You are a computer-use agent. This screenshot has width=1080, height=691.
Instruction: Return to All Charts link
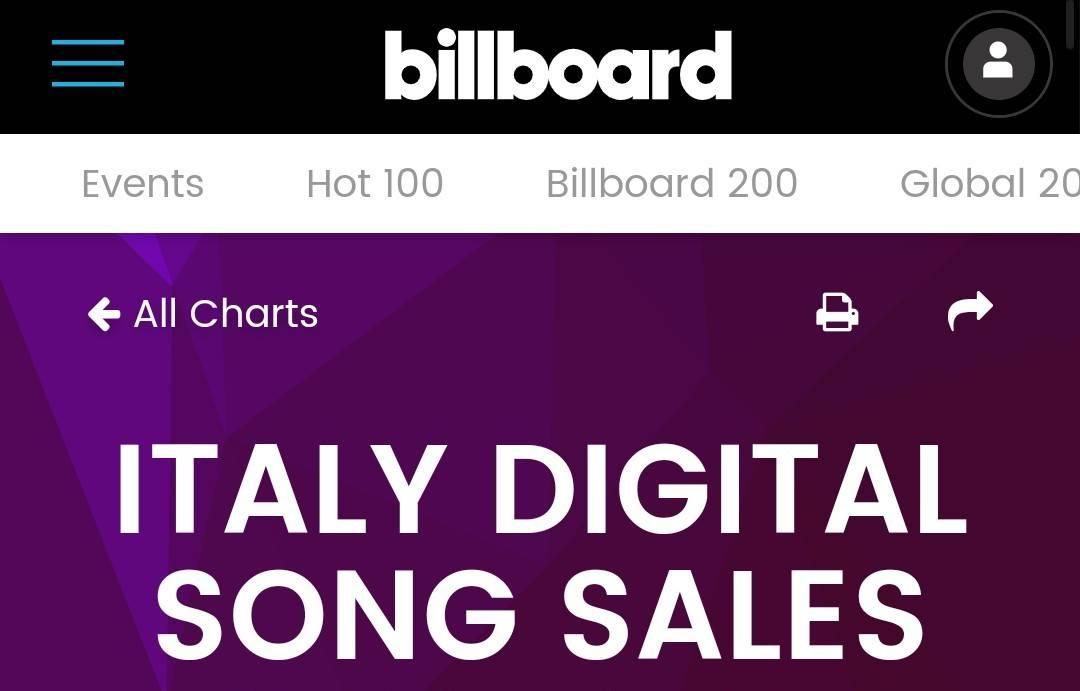click(x=202, y=314)
